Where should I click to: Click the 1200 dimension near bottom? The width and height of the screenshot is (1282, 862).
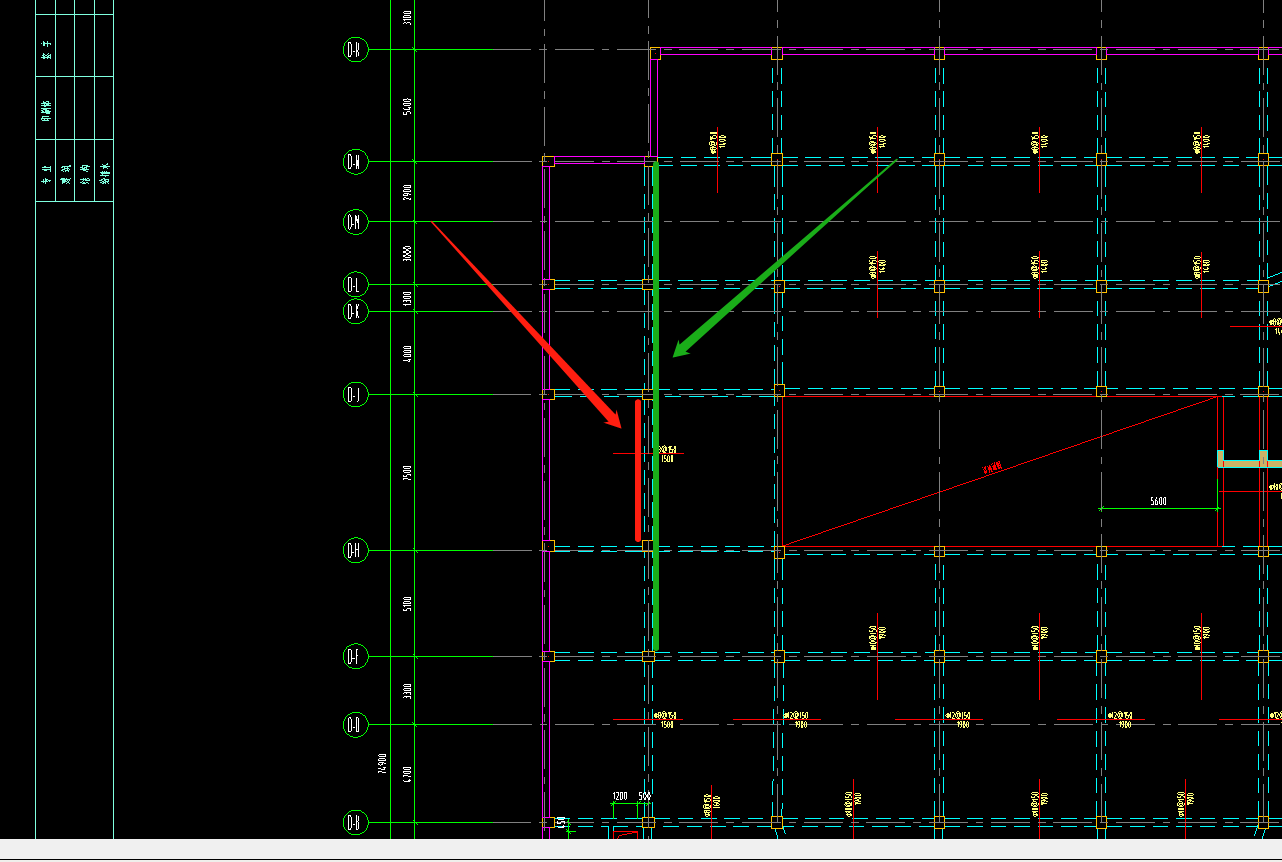(620, 797)
